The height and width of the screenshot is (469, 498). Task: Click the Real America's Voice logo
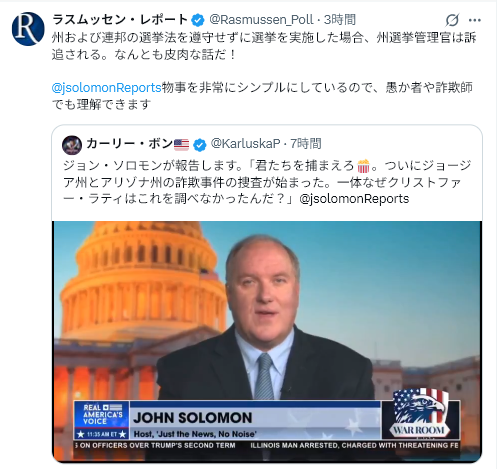pyautogui.click(x=101, y=421)
